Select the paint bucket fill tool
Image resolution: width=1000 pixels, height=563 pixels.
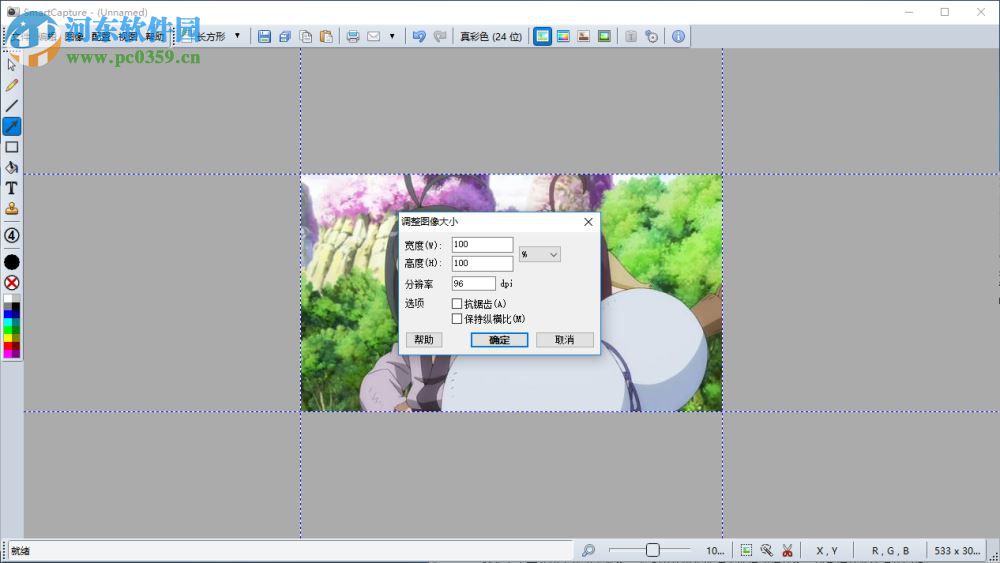pyautogui.click(x=11, y=168)
